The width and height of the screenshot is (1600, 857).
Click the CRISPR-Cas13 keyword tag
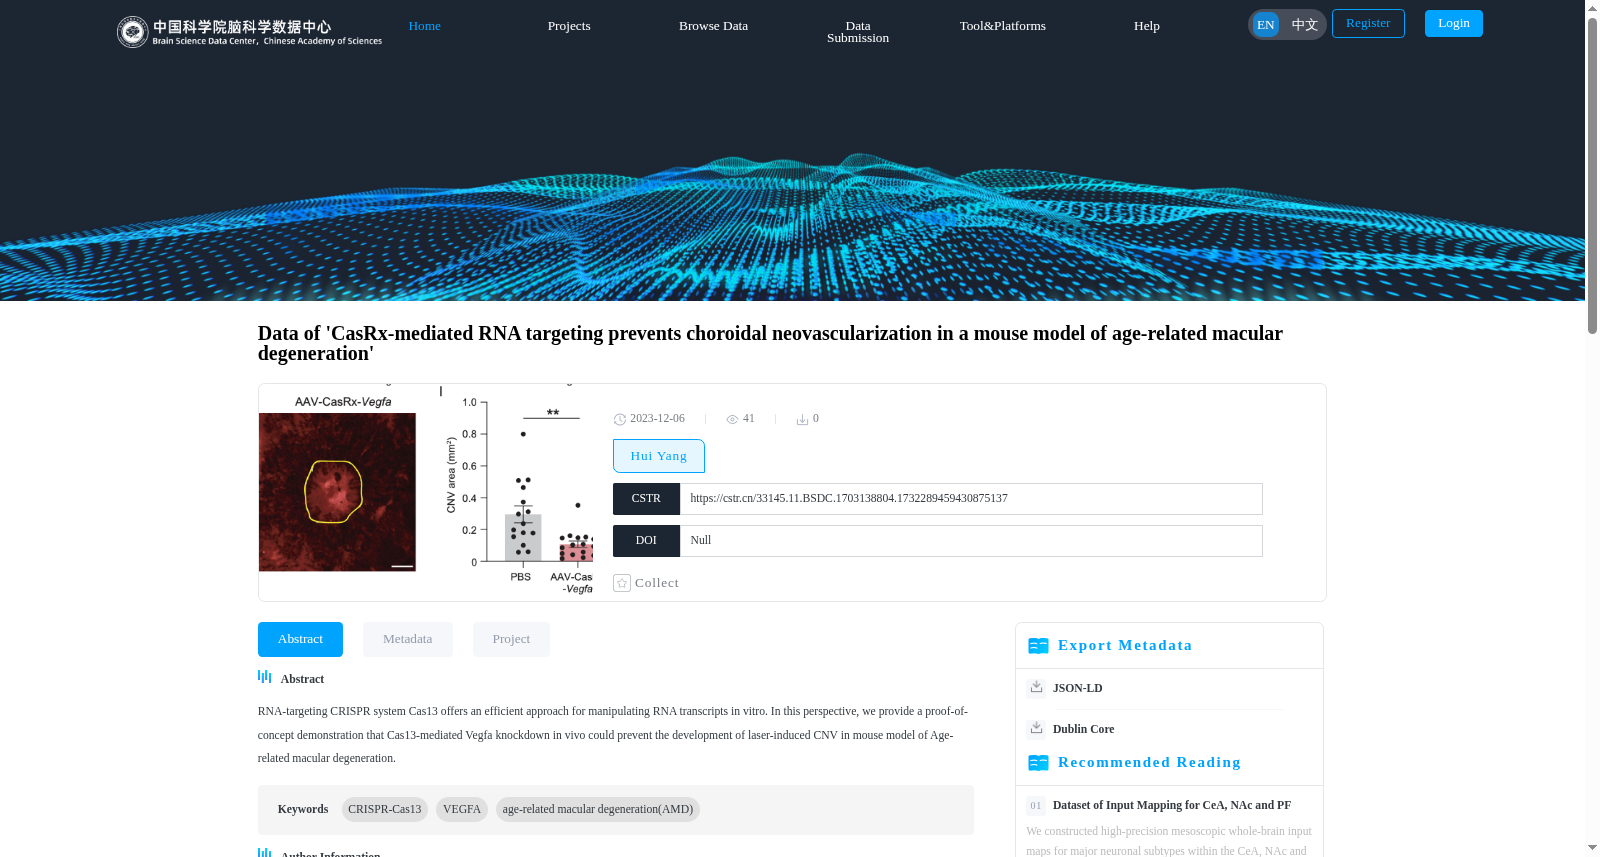385,809
